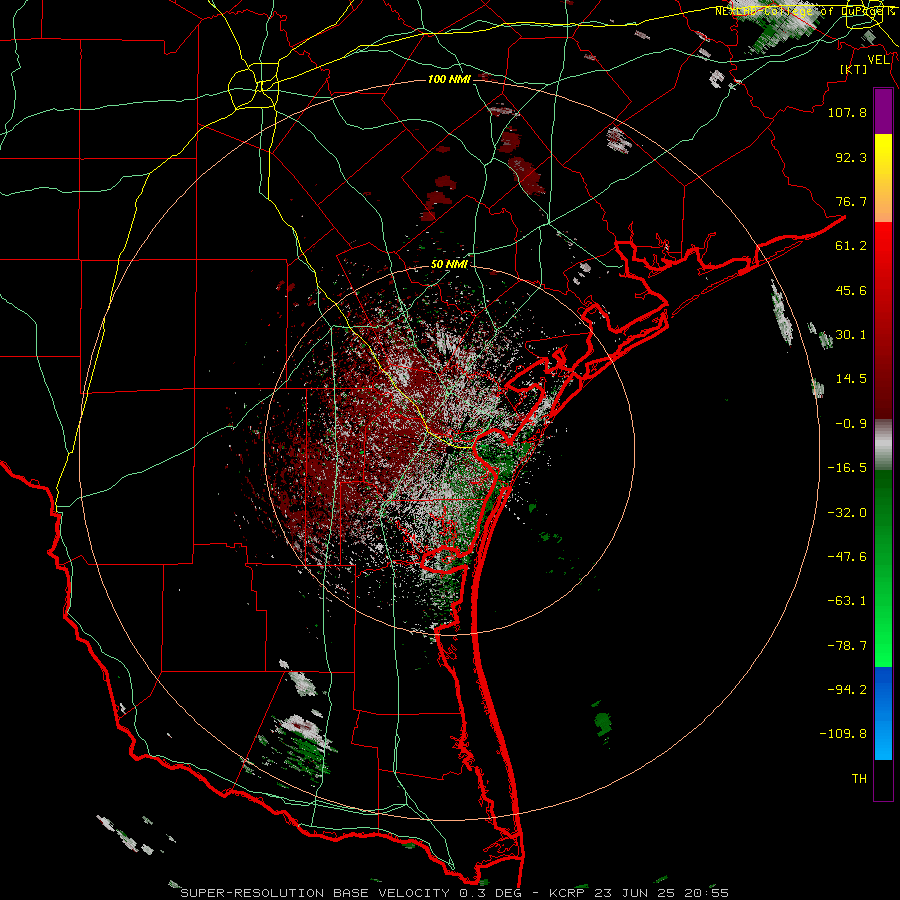This screenshot has width=900, height=900.
Task: Click the -78.7 velocity scale value
Action: pyautogui.click(x=847, y=646)
